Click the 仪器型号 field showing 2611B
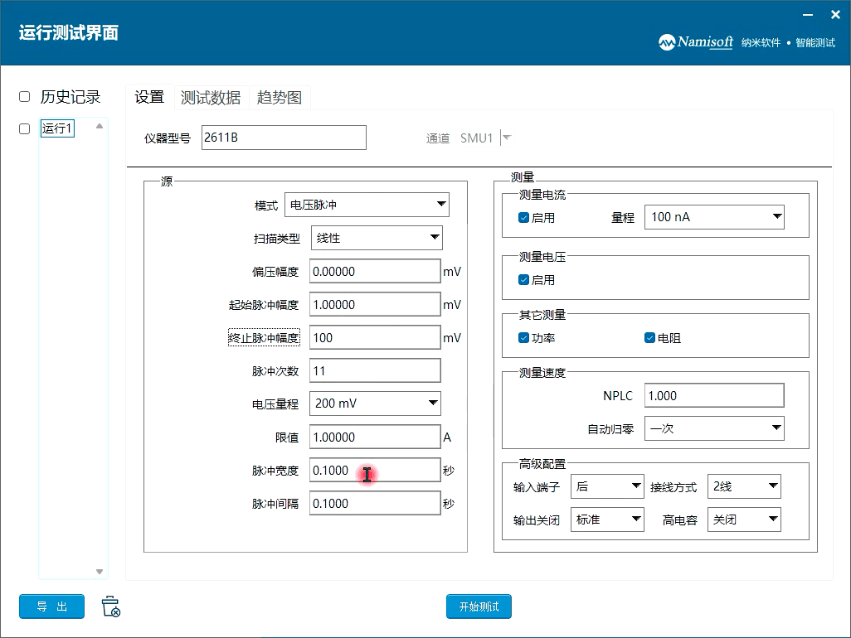This screenshot has width=851, height=638. point(284,138)
